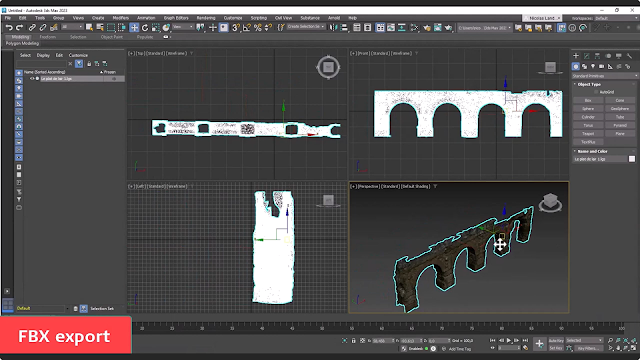
Task: Click the Render Production teapot icon
Action: pyautogui.click(x=448, y=27)
